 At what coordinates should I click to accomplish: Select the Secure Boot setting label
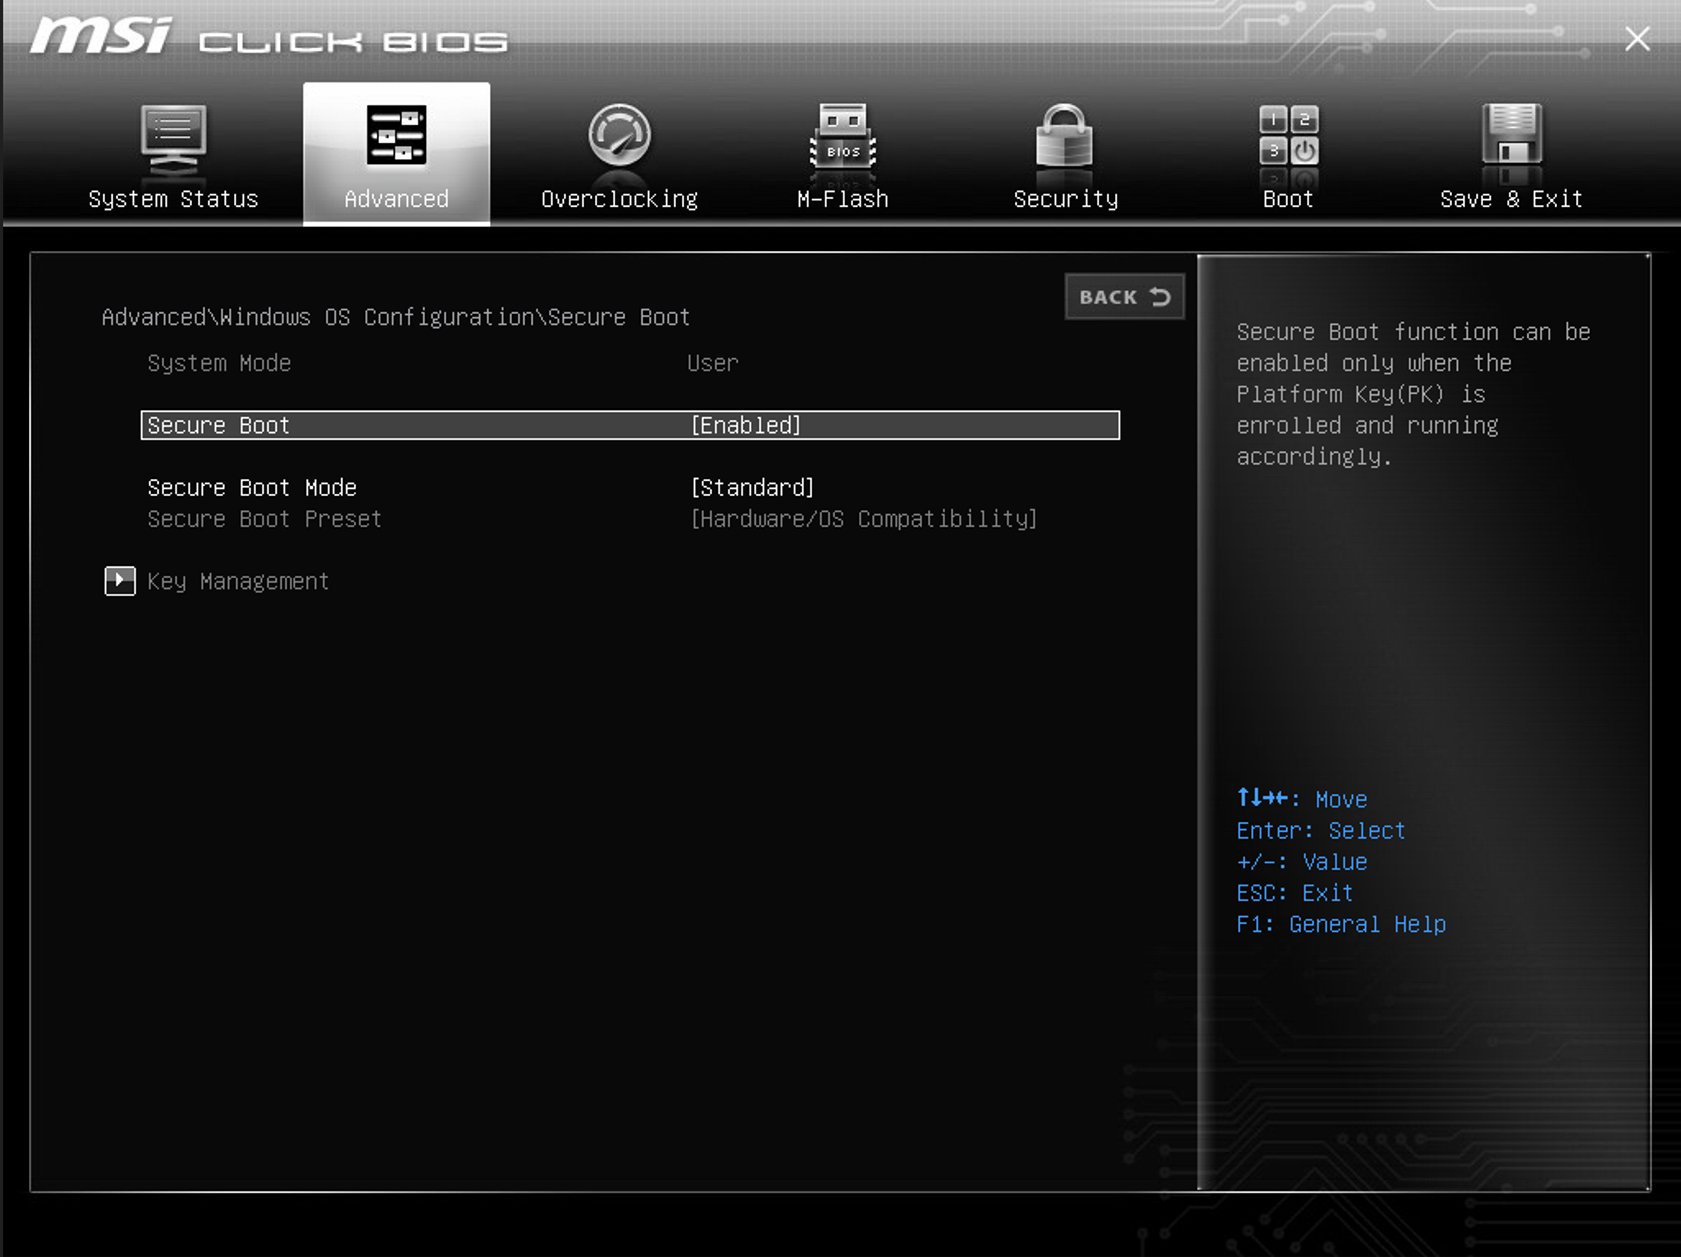point(218,425)
